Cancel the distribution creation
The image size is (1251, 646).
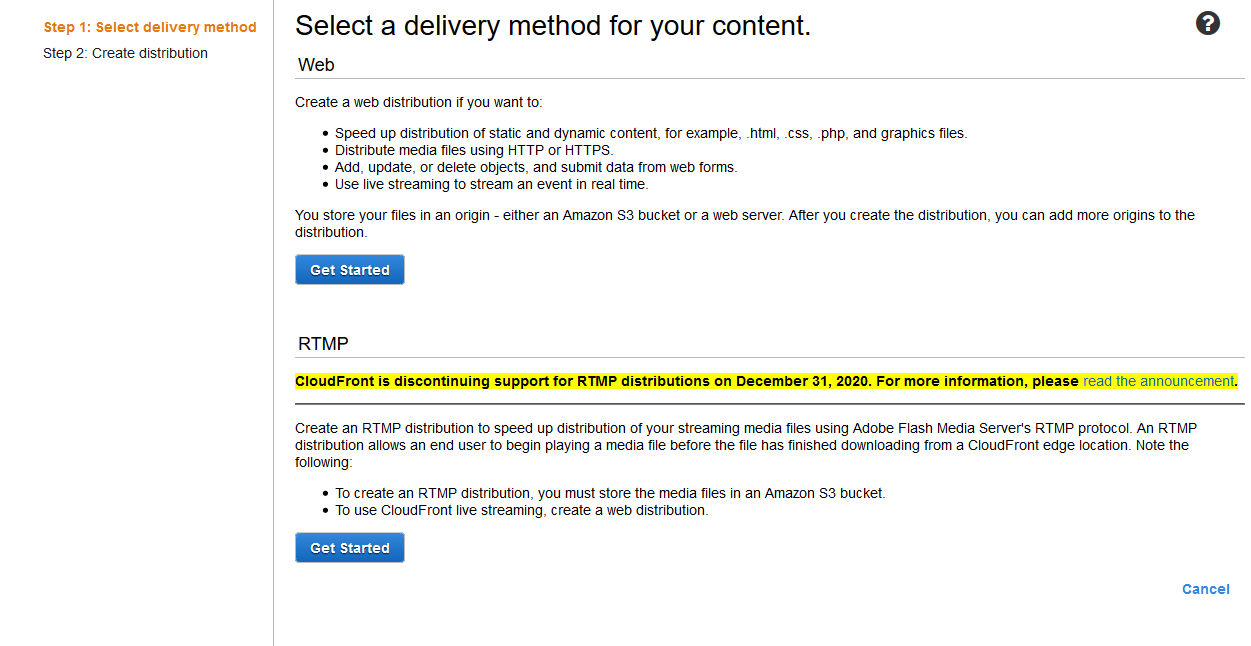click(x=1206, y=589)
